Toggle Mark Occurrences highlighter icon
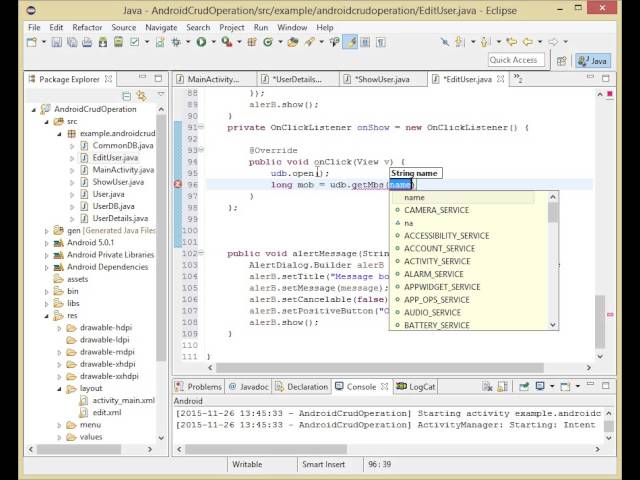The height and width of the screenshot is (480, 640). pyautogui.click(x=350, y=42)
